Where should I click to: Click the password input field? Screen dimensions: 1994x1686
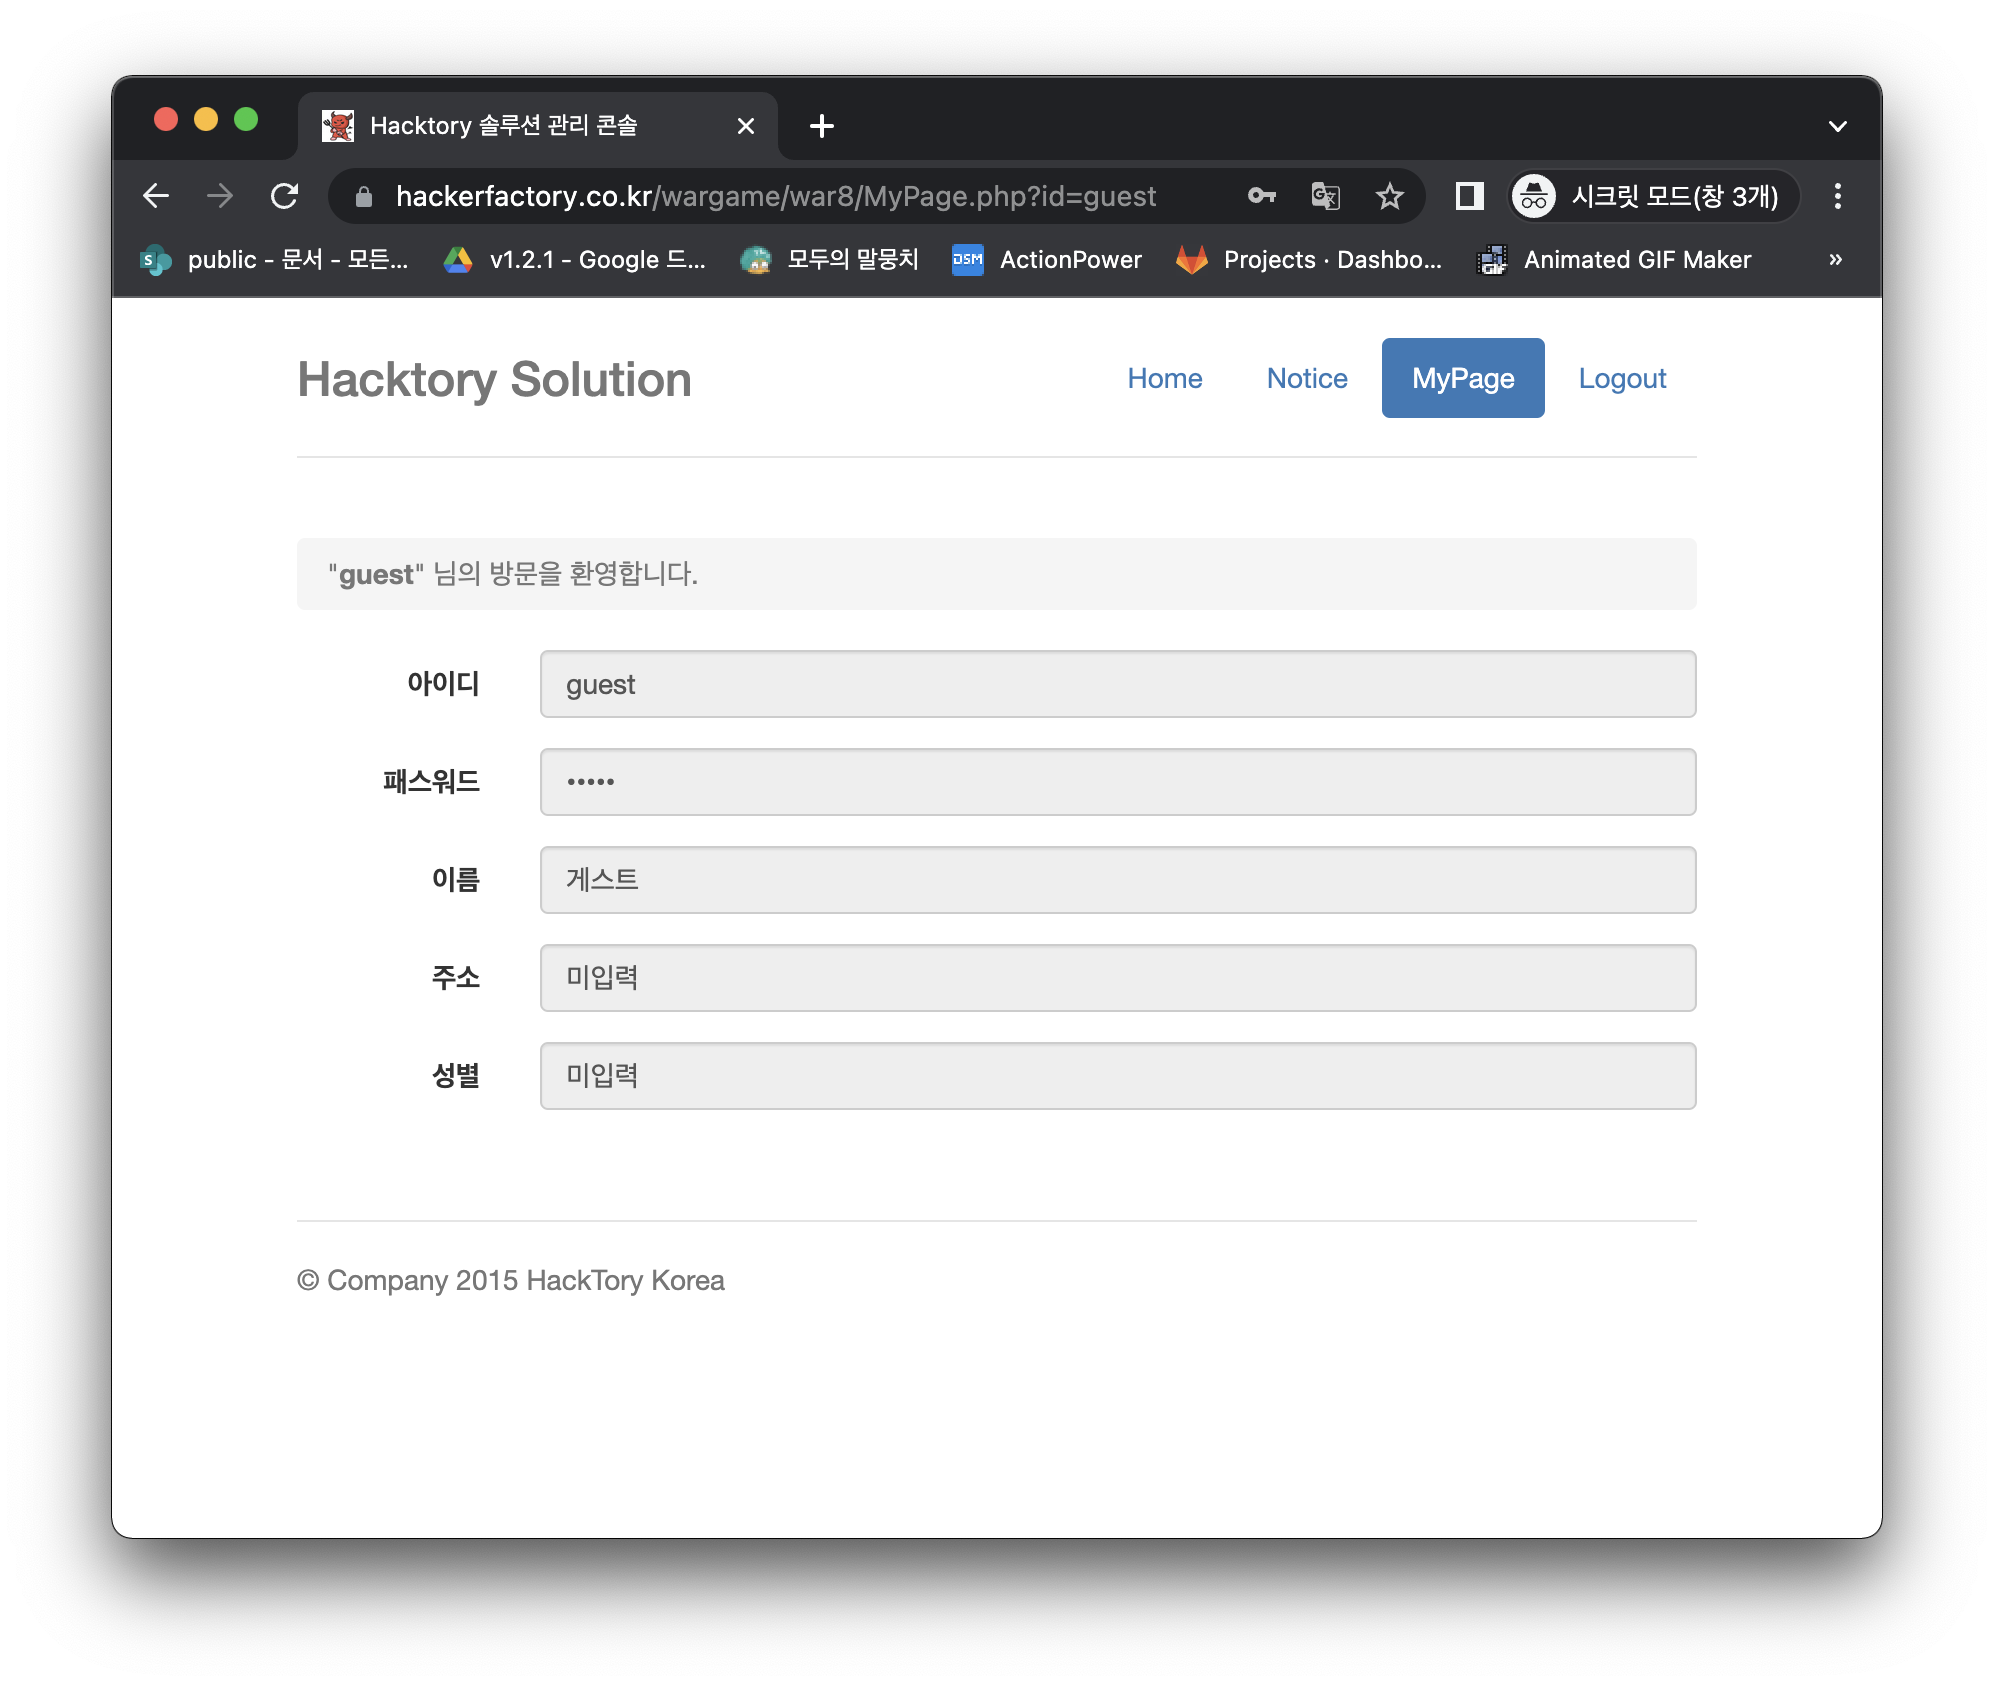(1117, 782)
